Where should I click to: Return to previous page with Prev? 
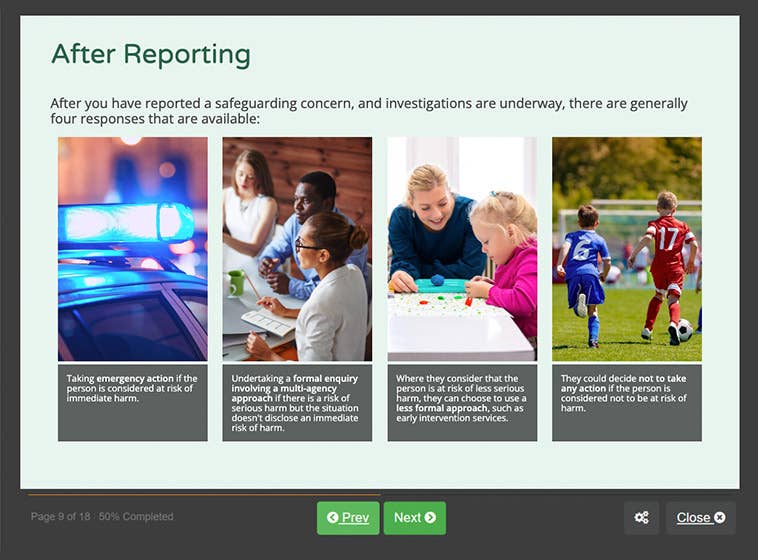(x=348, y=518)
